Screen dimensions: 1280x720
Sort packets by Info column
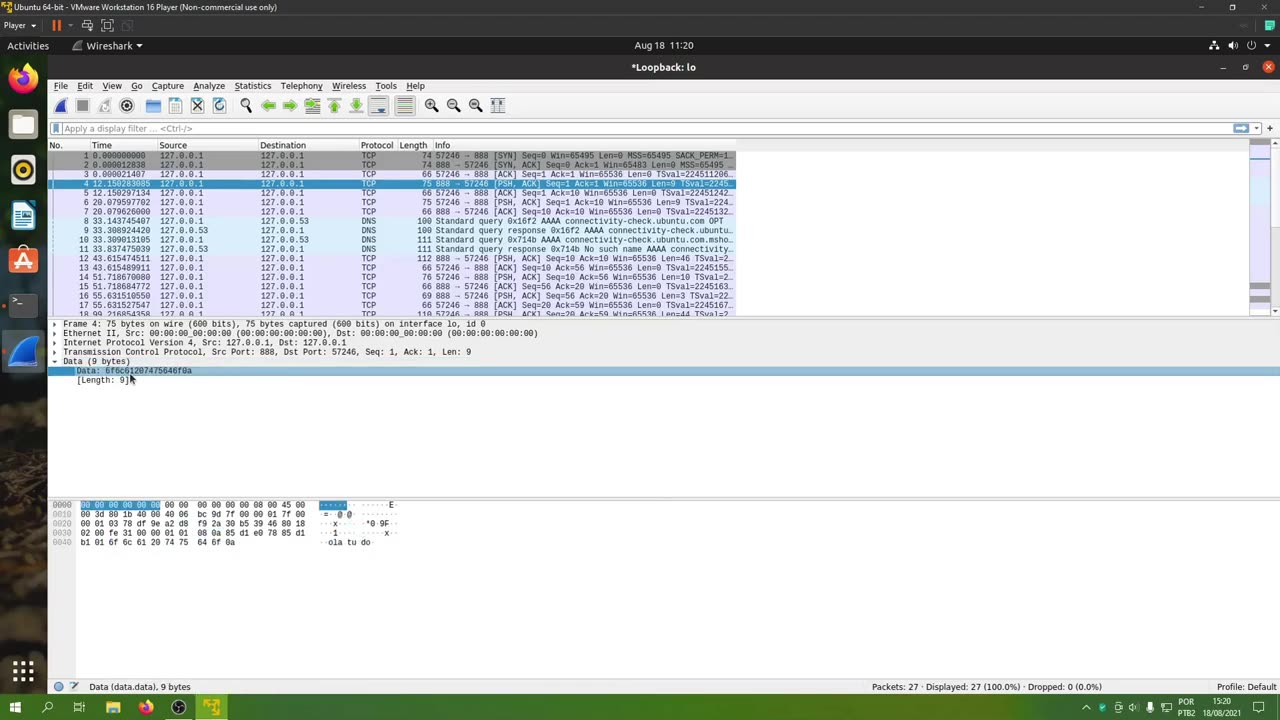tap(585, 145)
